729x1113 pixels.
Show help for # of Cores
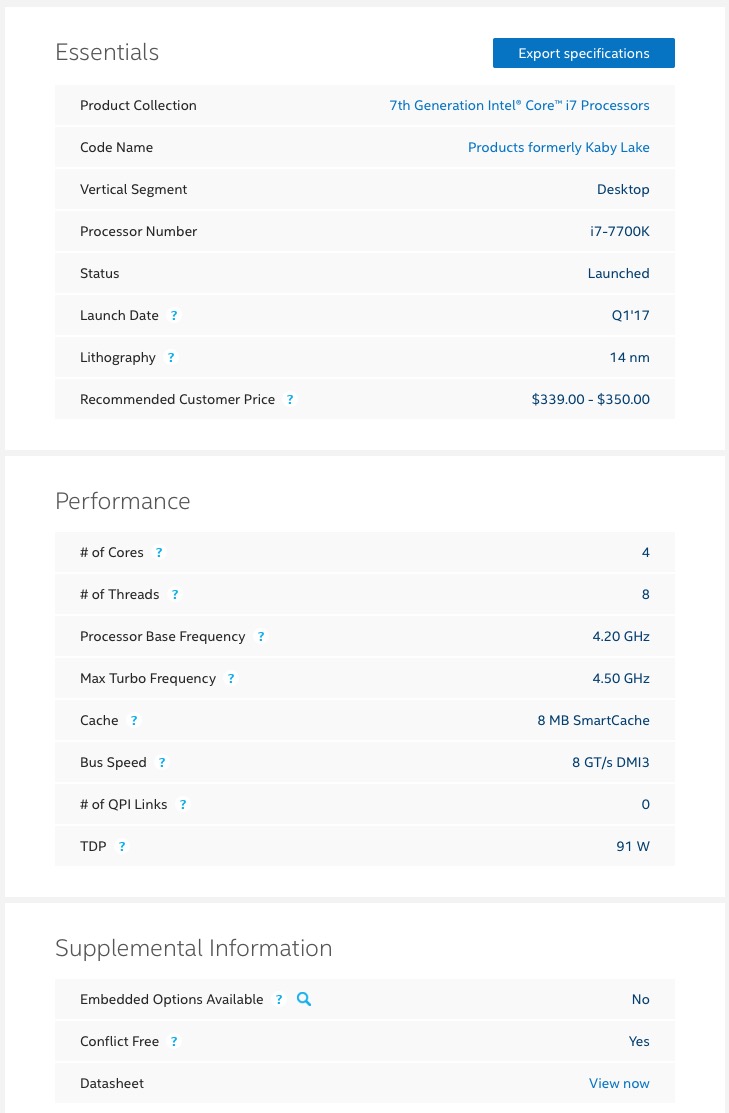pyautogui.click(x=159, y=552)
